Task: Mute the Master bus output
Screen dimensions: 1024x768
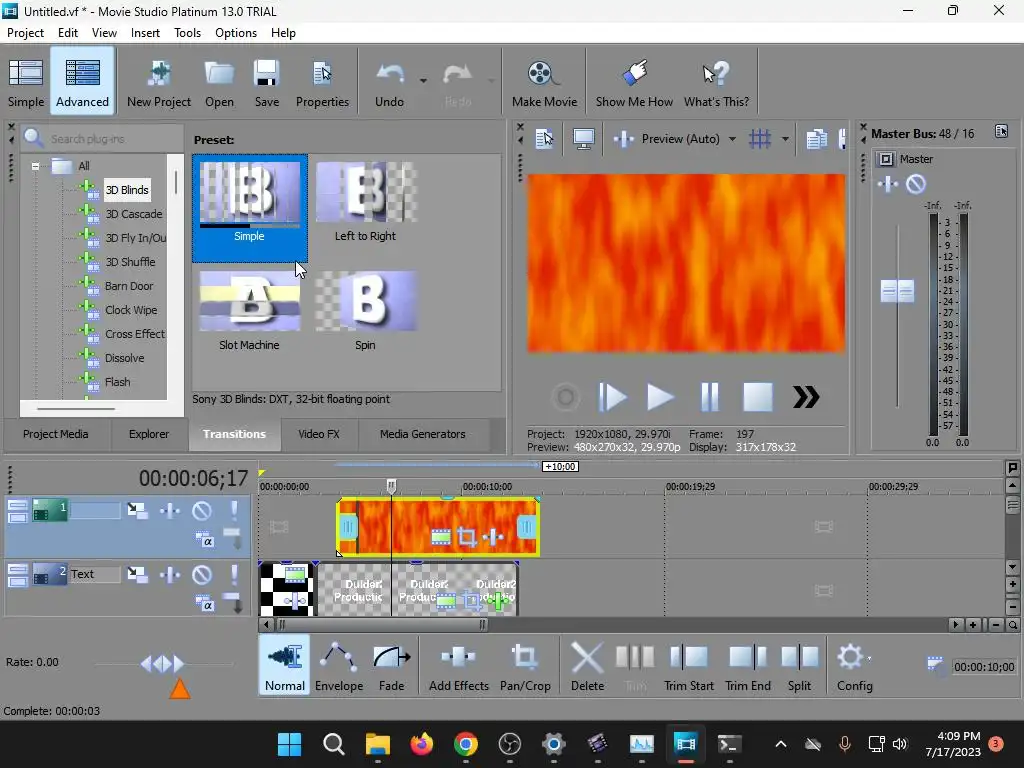Action: [916, 184]
